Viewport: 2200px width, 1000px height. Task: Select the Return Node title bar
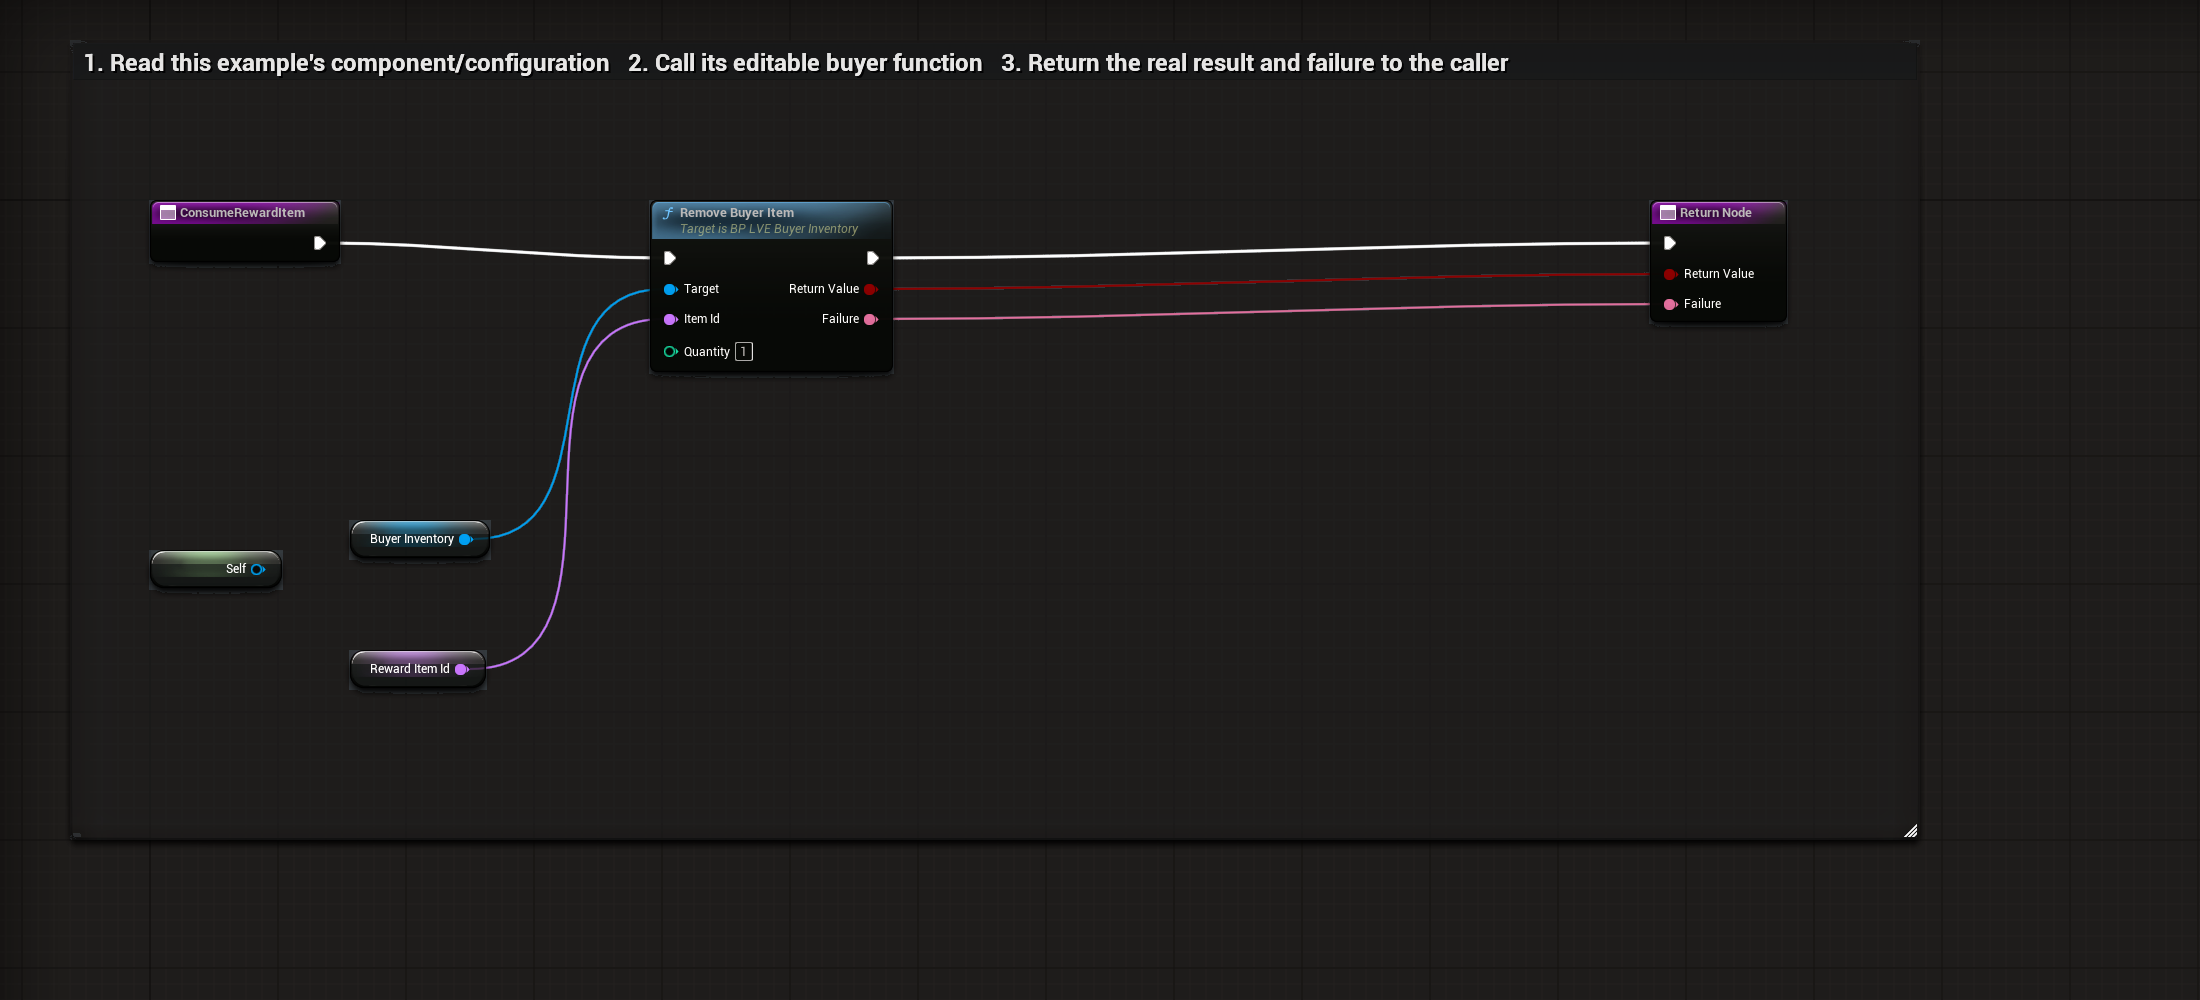point(1718,213)
